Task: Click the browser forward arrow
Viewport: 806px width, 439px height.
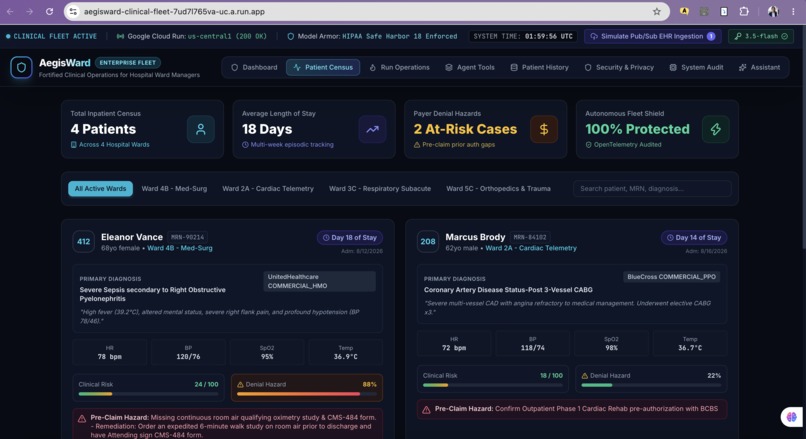Action: coord(29,11)
